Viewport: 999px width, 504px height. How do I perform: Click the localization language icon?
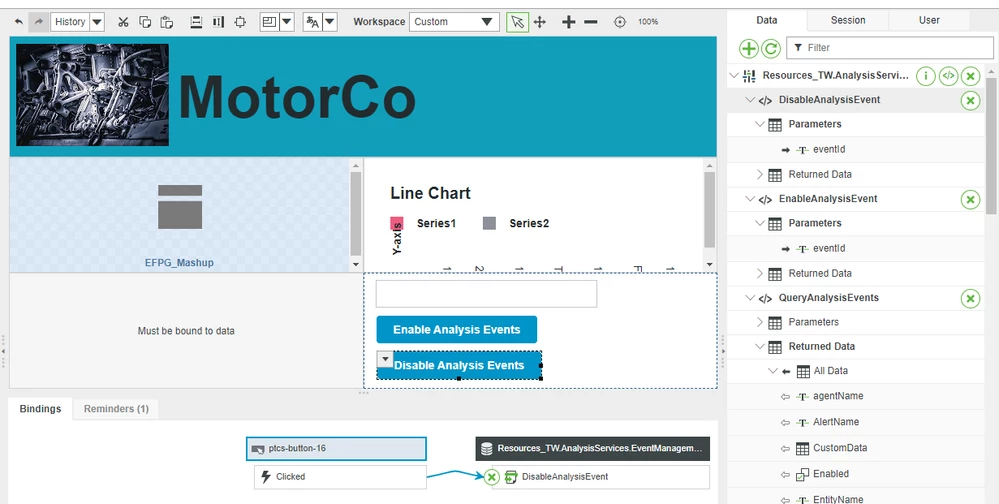point(312,22)
